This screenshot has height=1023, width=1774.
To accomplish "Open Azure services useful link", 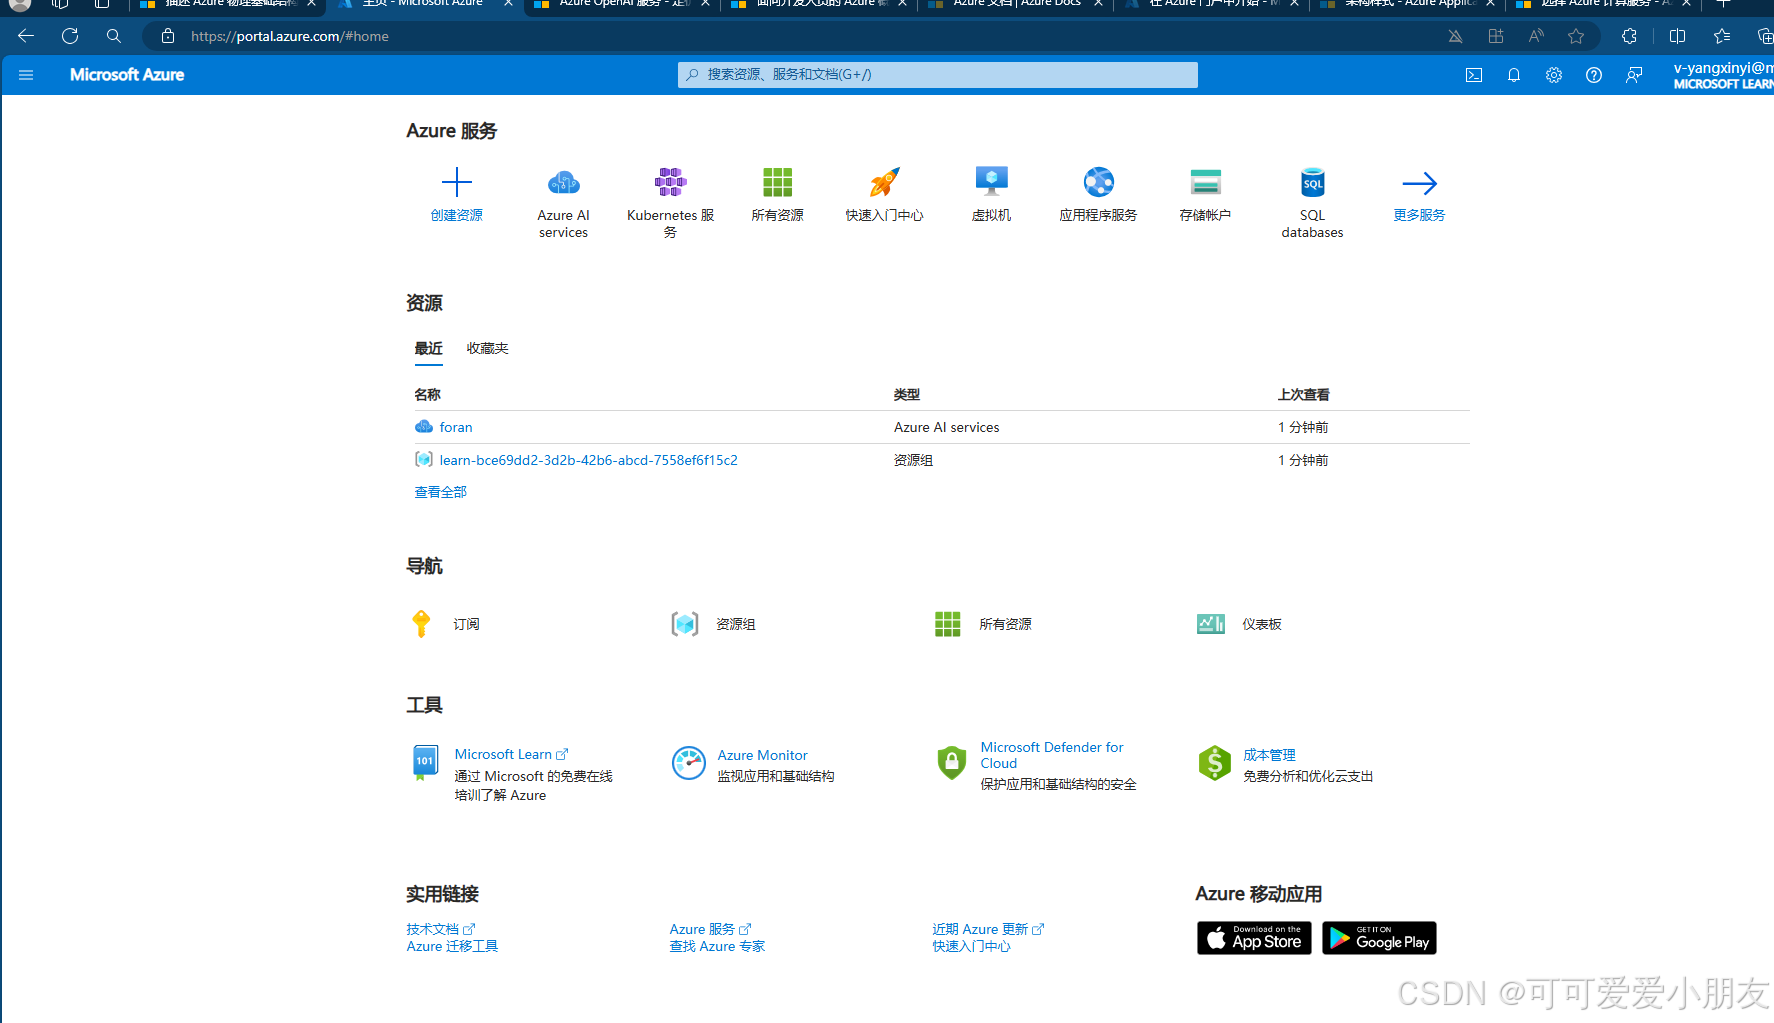I will click(710, 929).
